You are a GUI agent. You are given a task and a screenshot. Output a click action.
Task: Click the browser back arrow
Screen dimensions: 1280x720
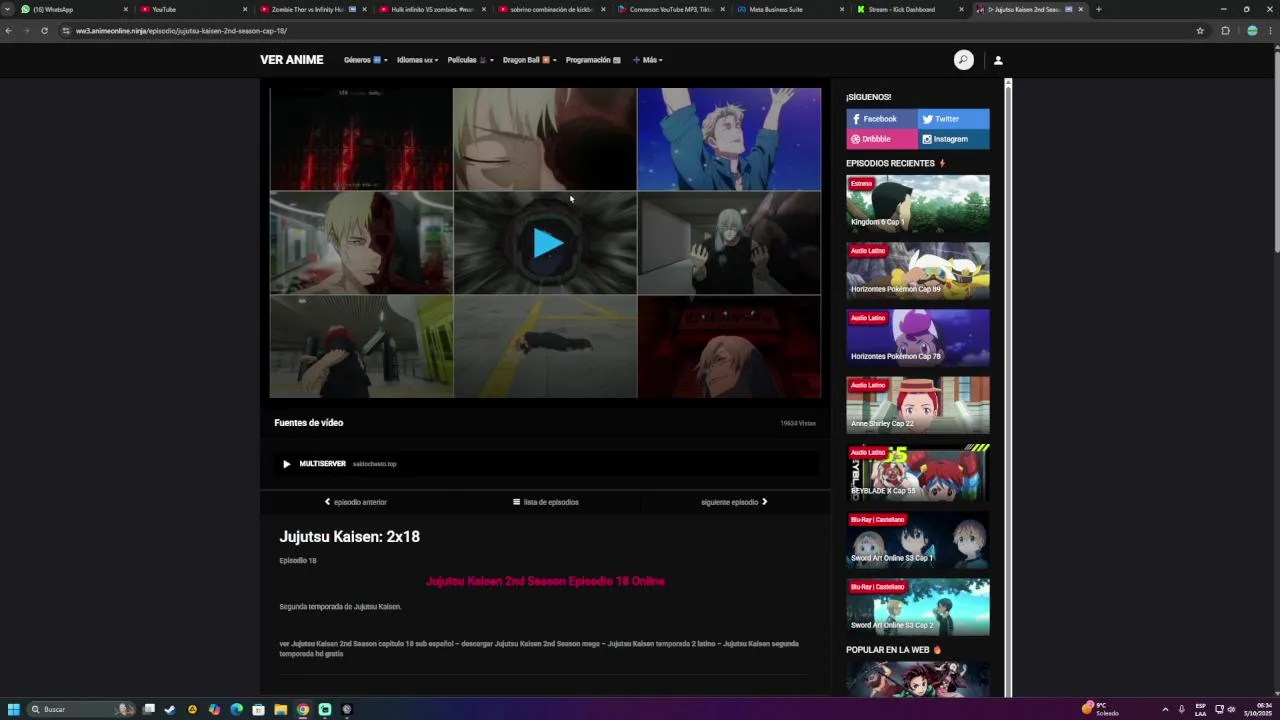click(x=8, y=31)
